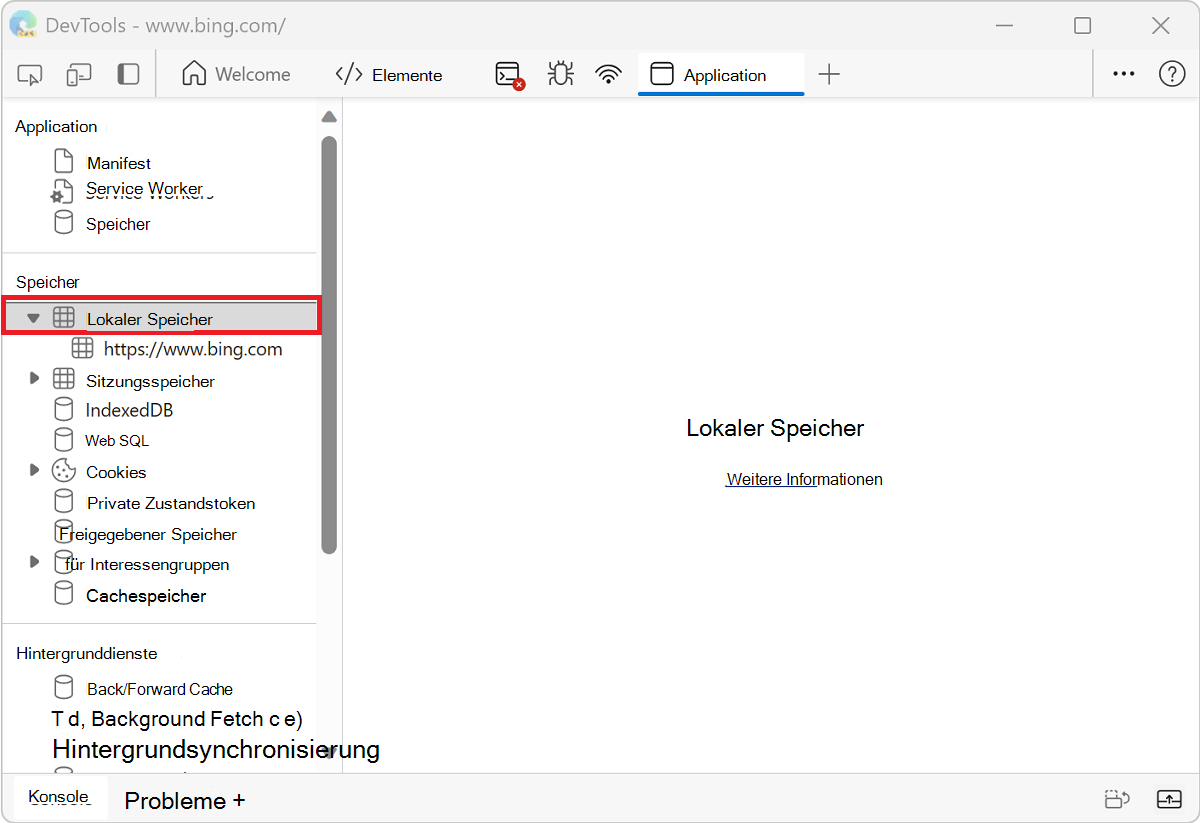
Task: Click the Cachespeicher database icon
Action: click(63, 594)
